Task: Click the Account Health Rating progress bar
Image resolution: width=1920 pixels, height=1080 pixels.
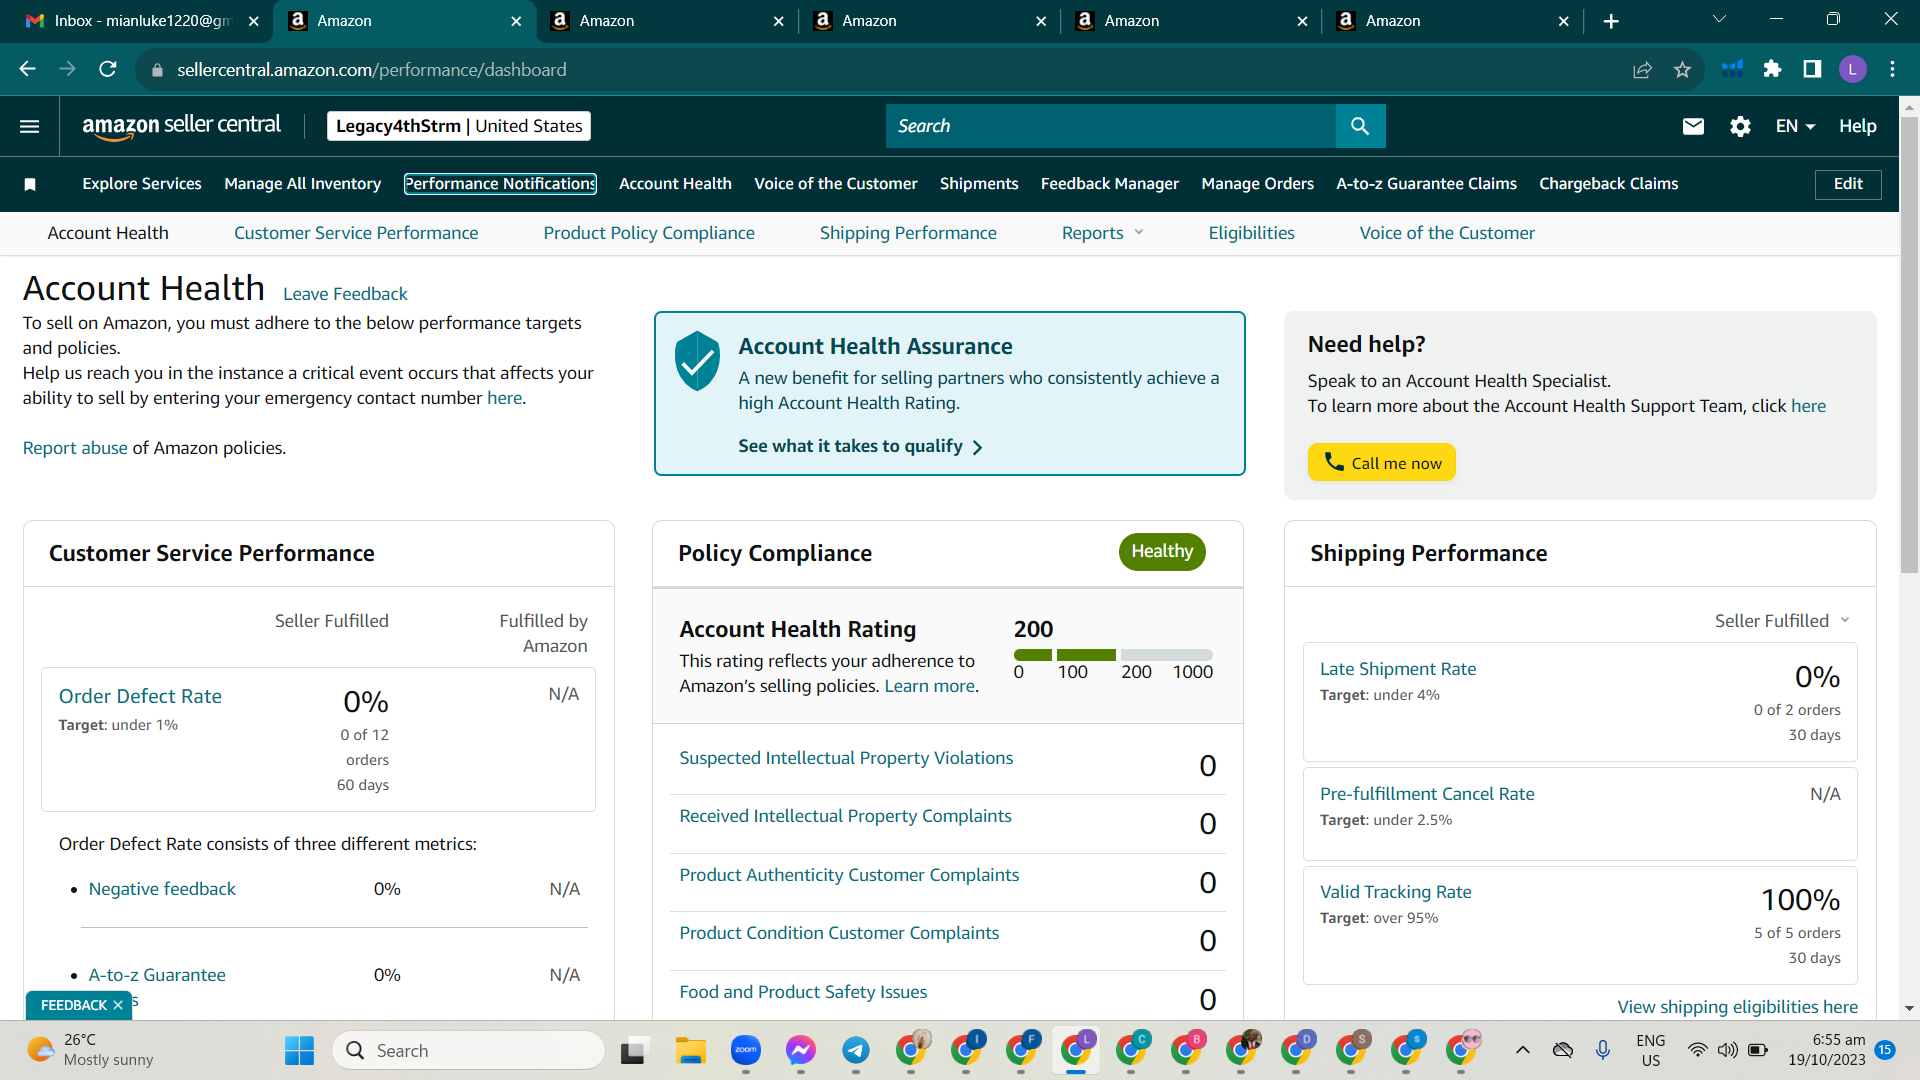Action: pos(1113,655)
